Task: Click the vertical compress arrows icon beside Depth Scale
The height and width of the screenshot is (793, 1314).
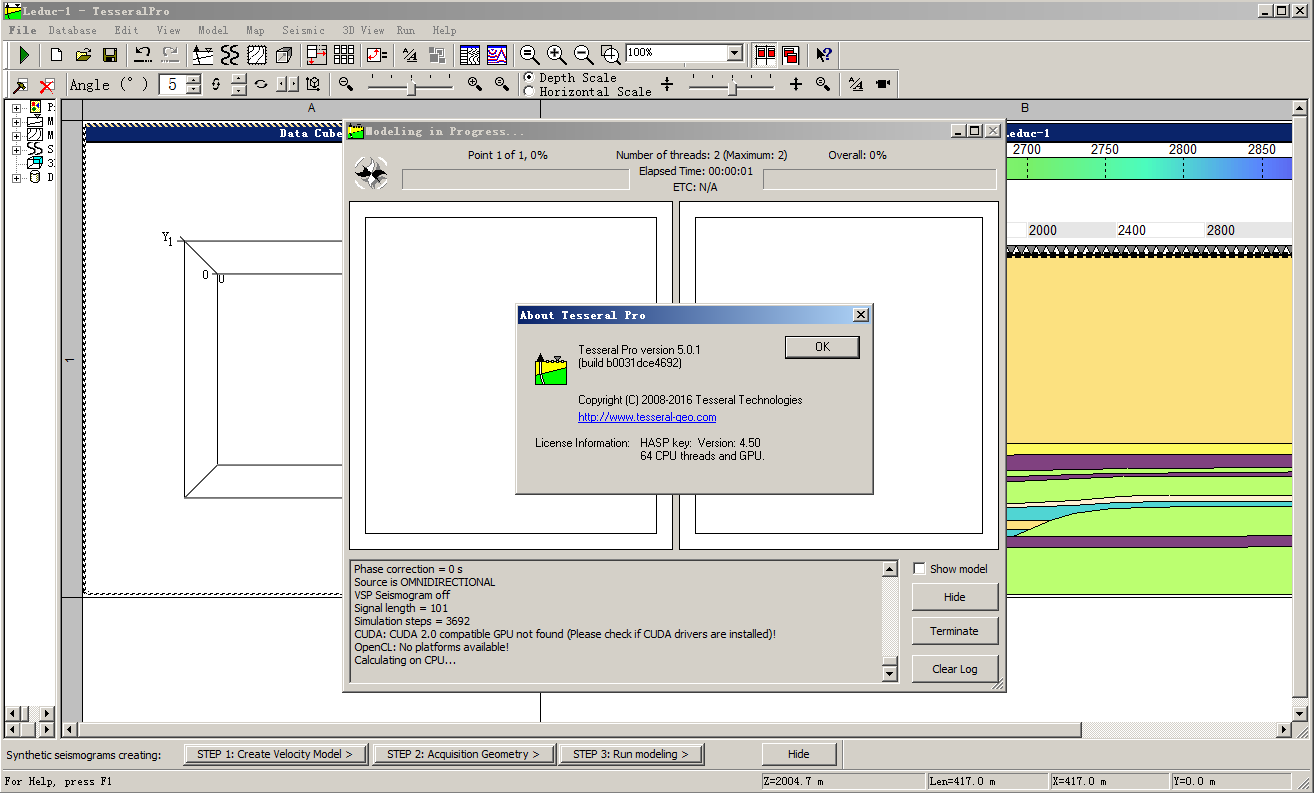Action: [x=667, y=84]
